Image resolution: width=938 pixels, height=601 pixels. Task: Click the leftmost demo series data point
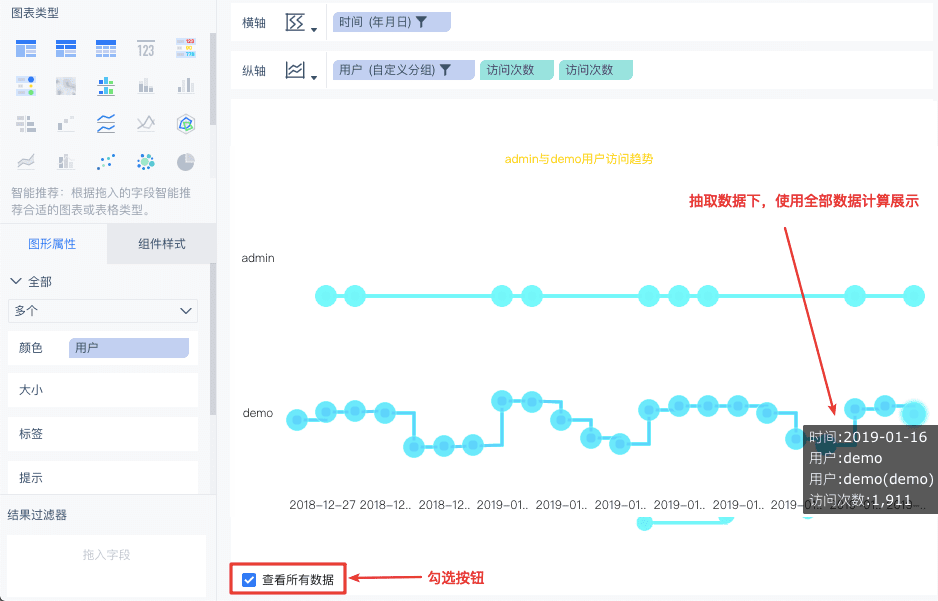point(297,420)
